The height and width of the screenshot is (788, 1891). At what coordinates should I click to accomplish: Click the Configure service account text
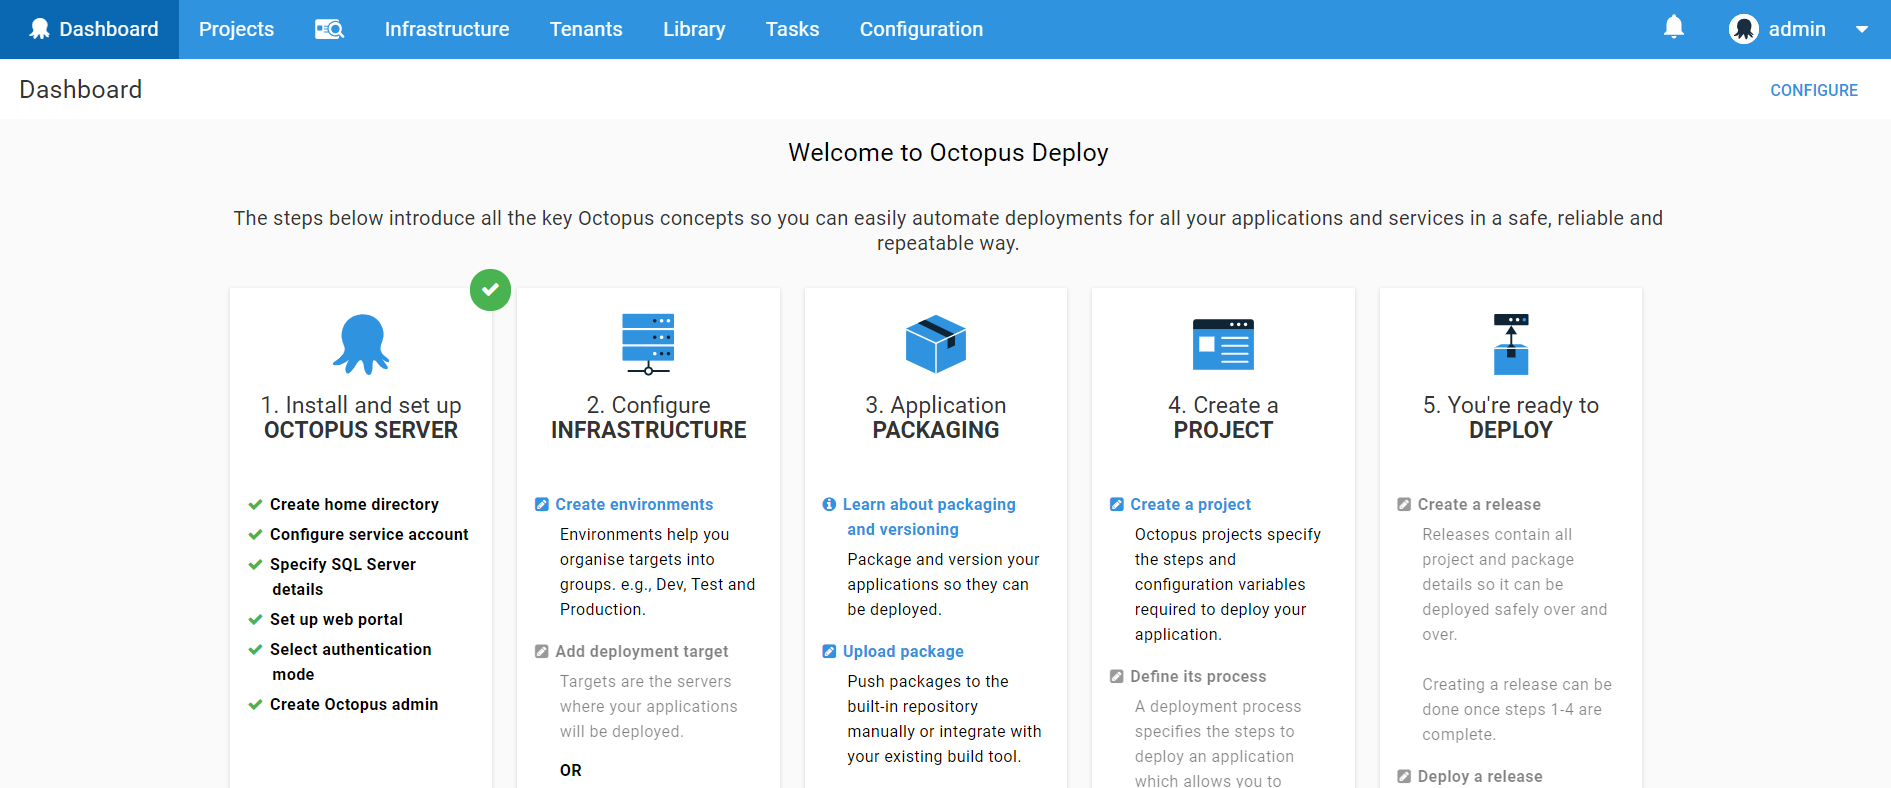coord(369,535)
